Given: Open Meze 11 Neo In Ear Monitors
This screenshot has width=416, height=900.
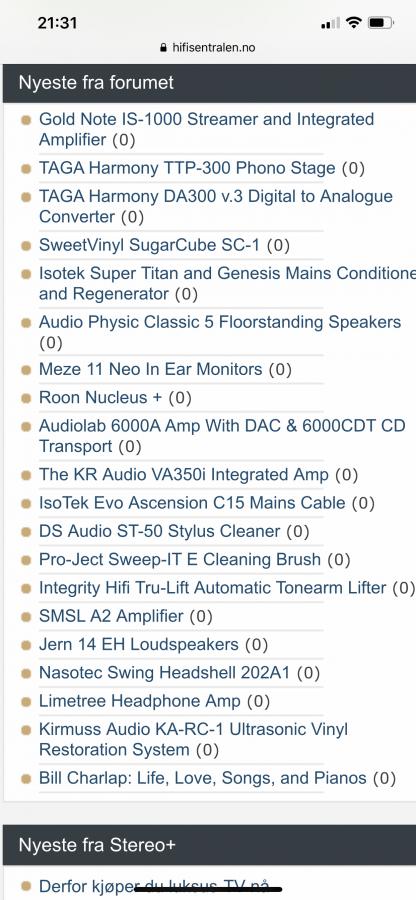Looking at the screenshot, I should click(150, 369).
